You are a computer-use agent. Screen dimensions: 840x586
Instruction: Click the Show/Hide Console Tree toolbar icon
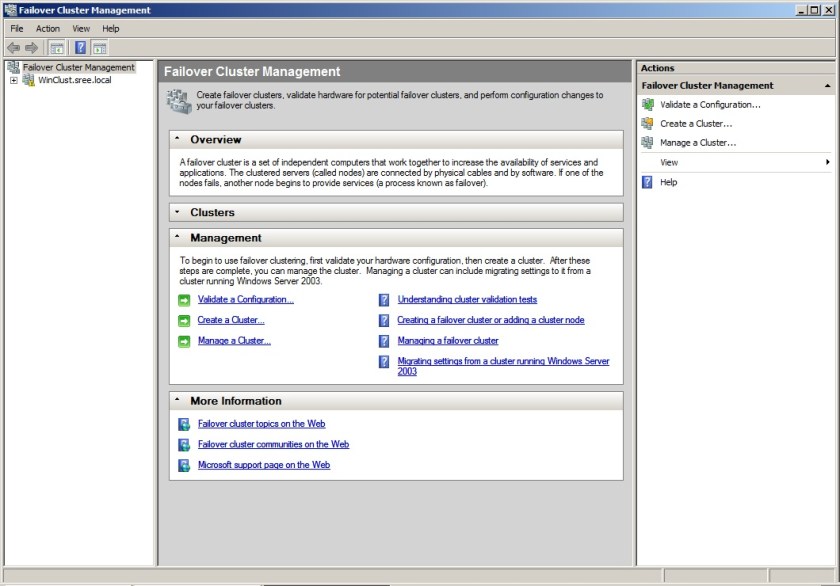coord(57,47)
